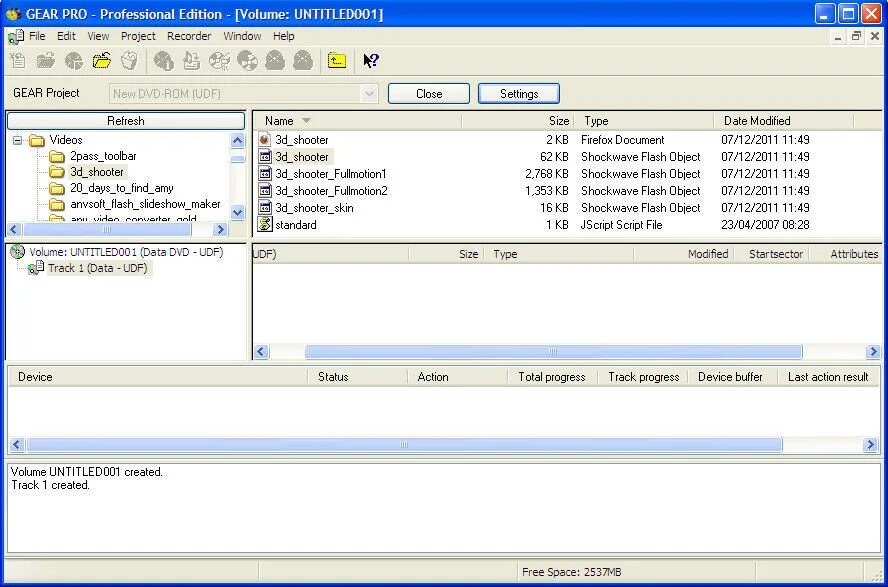The image size is (888, 587).
Task: Click the Flash icon of 3d_shooter_Fullmotion1
Action: [264, 173]
